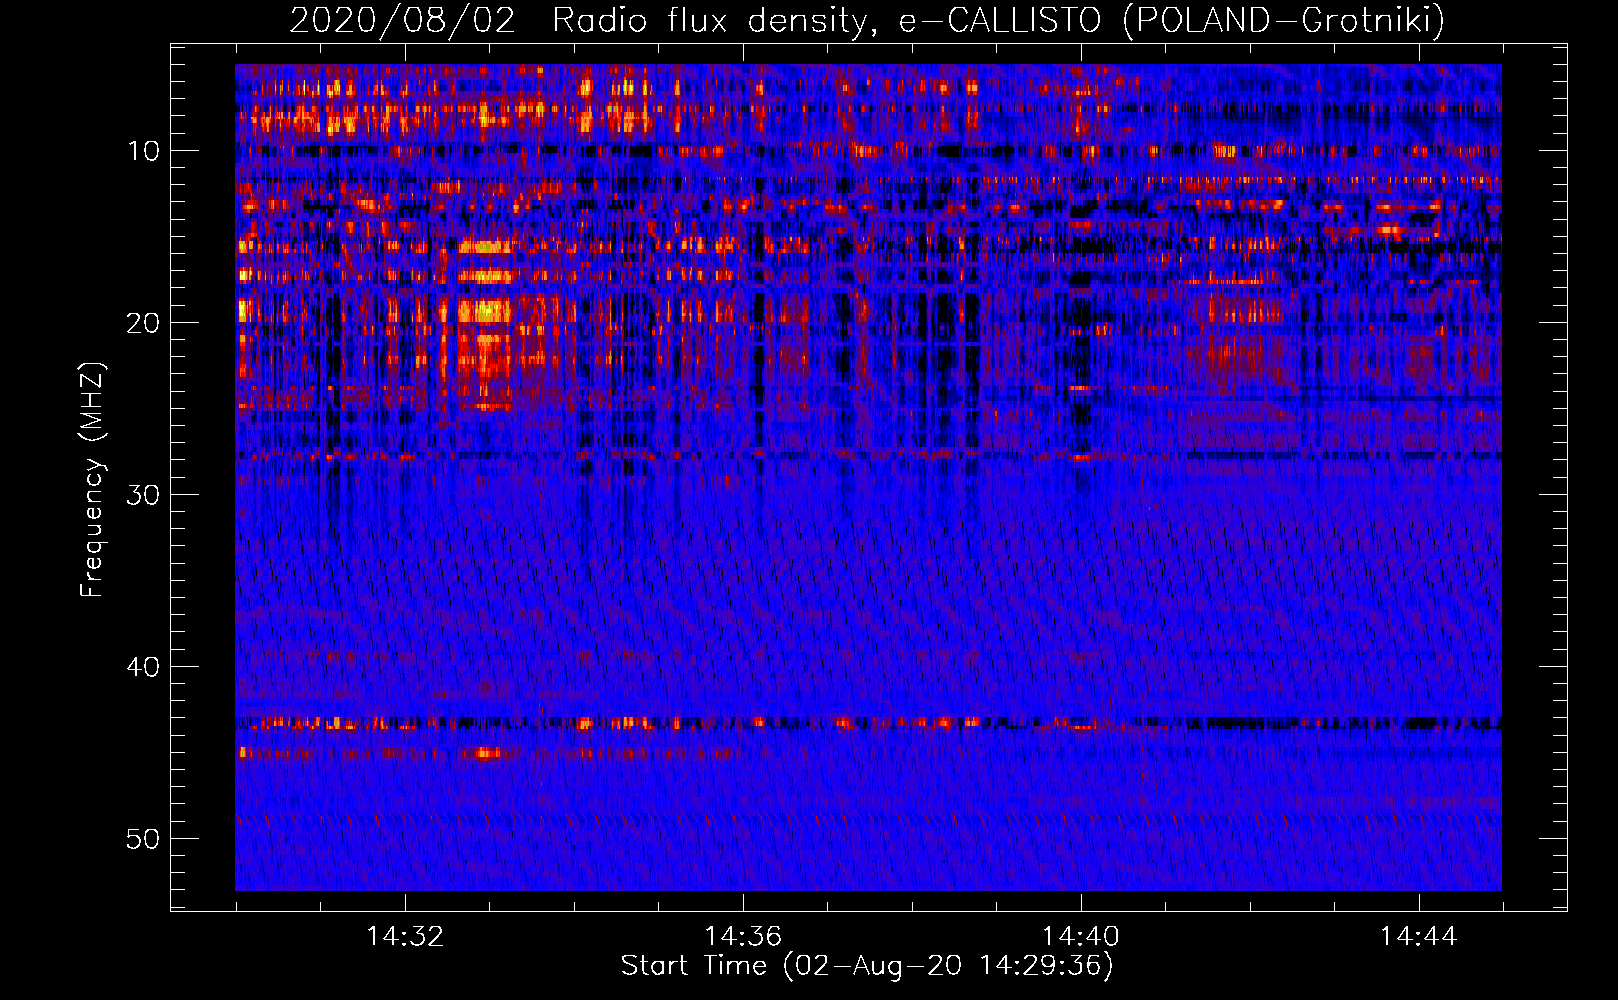The width and height of the screenshot is (1618, 1000).
Task: Click the 50 MHz frequency label
Action: click(x=144, y=839)
